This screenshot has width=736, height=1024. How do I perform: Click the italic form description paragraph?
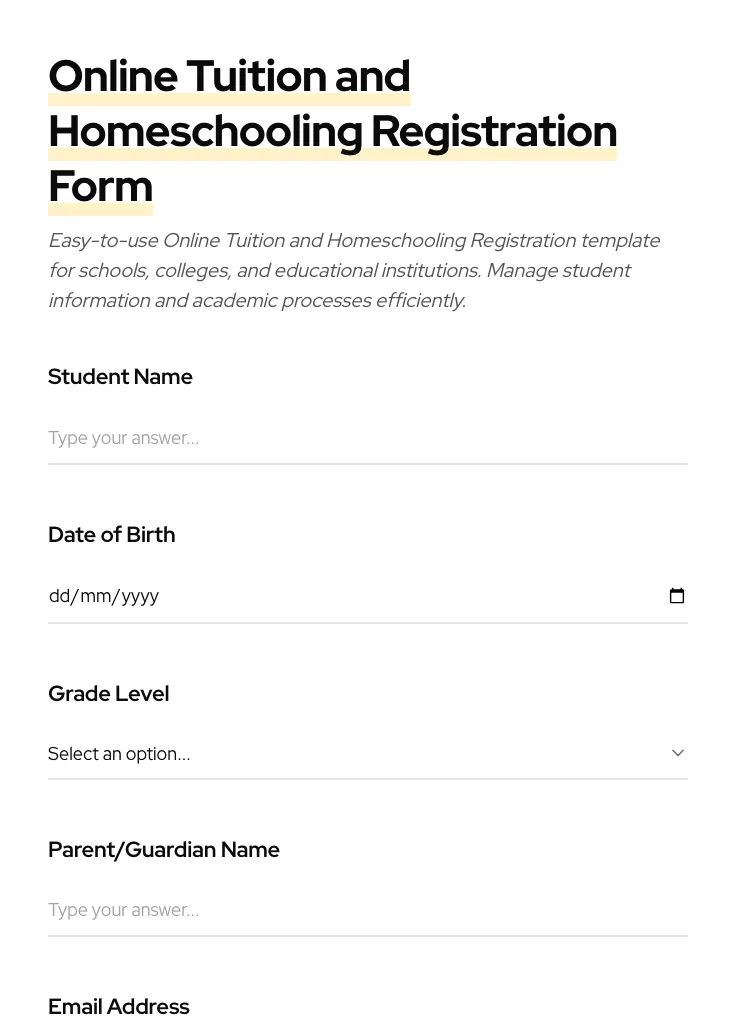354,270
